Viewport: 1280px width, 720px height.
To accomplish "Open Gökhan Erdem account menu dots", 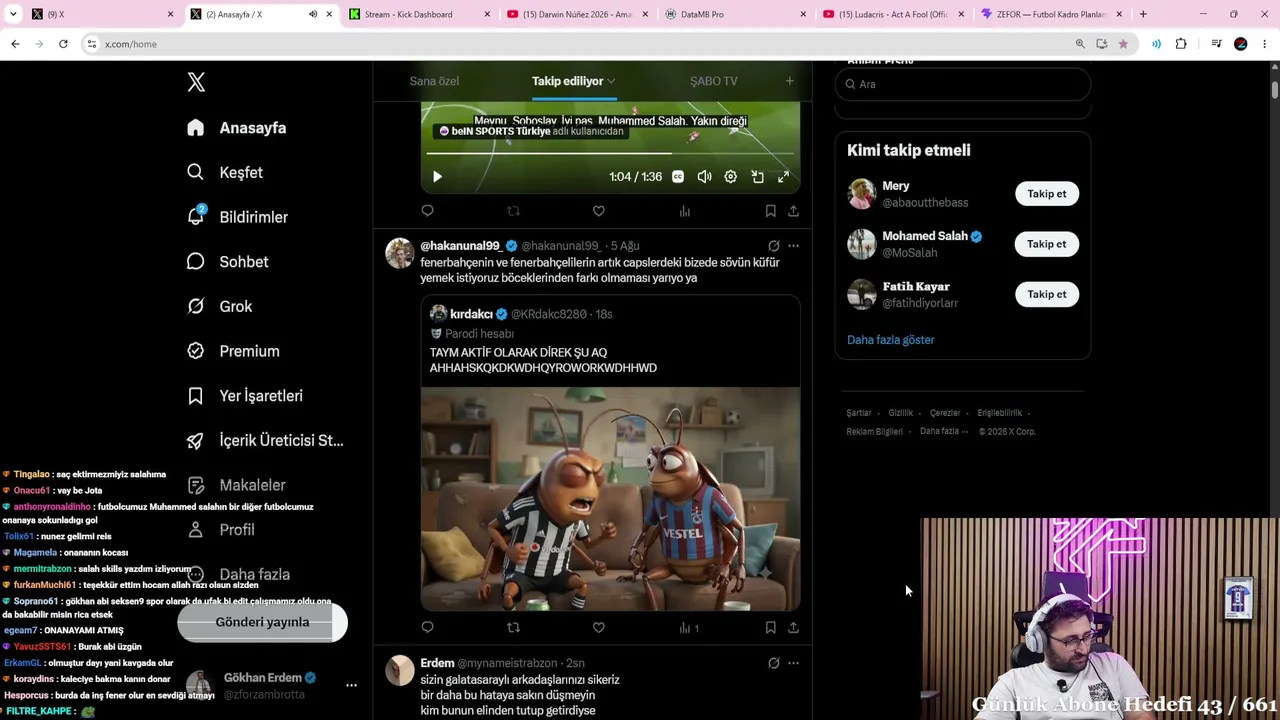I will [x=351, y=686].
